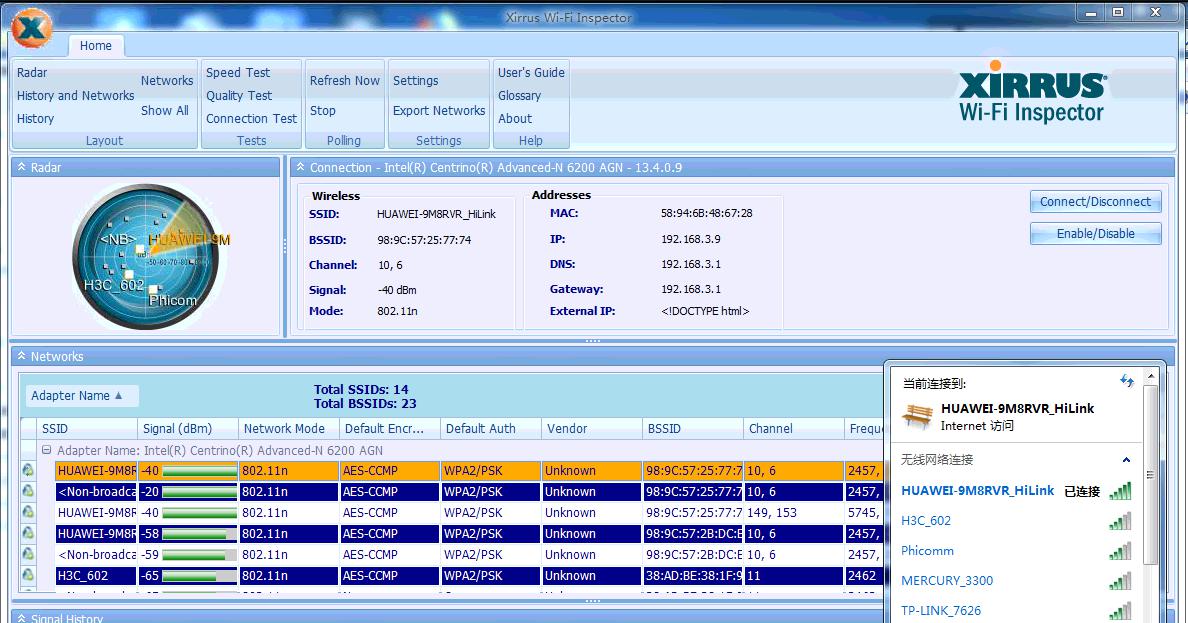Click Export Networks

click(439, 111)
